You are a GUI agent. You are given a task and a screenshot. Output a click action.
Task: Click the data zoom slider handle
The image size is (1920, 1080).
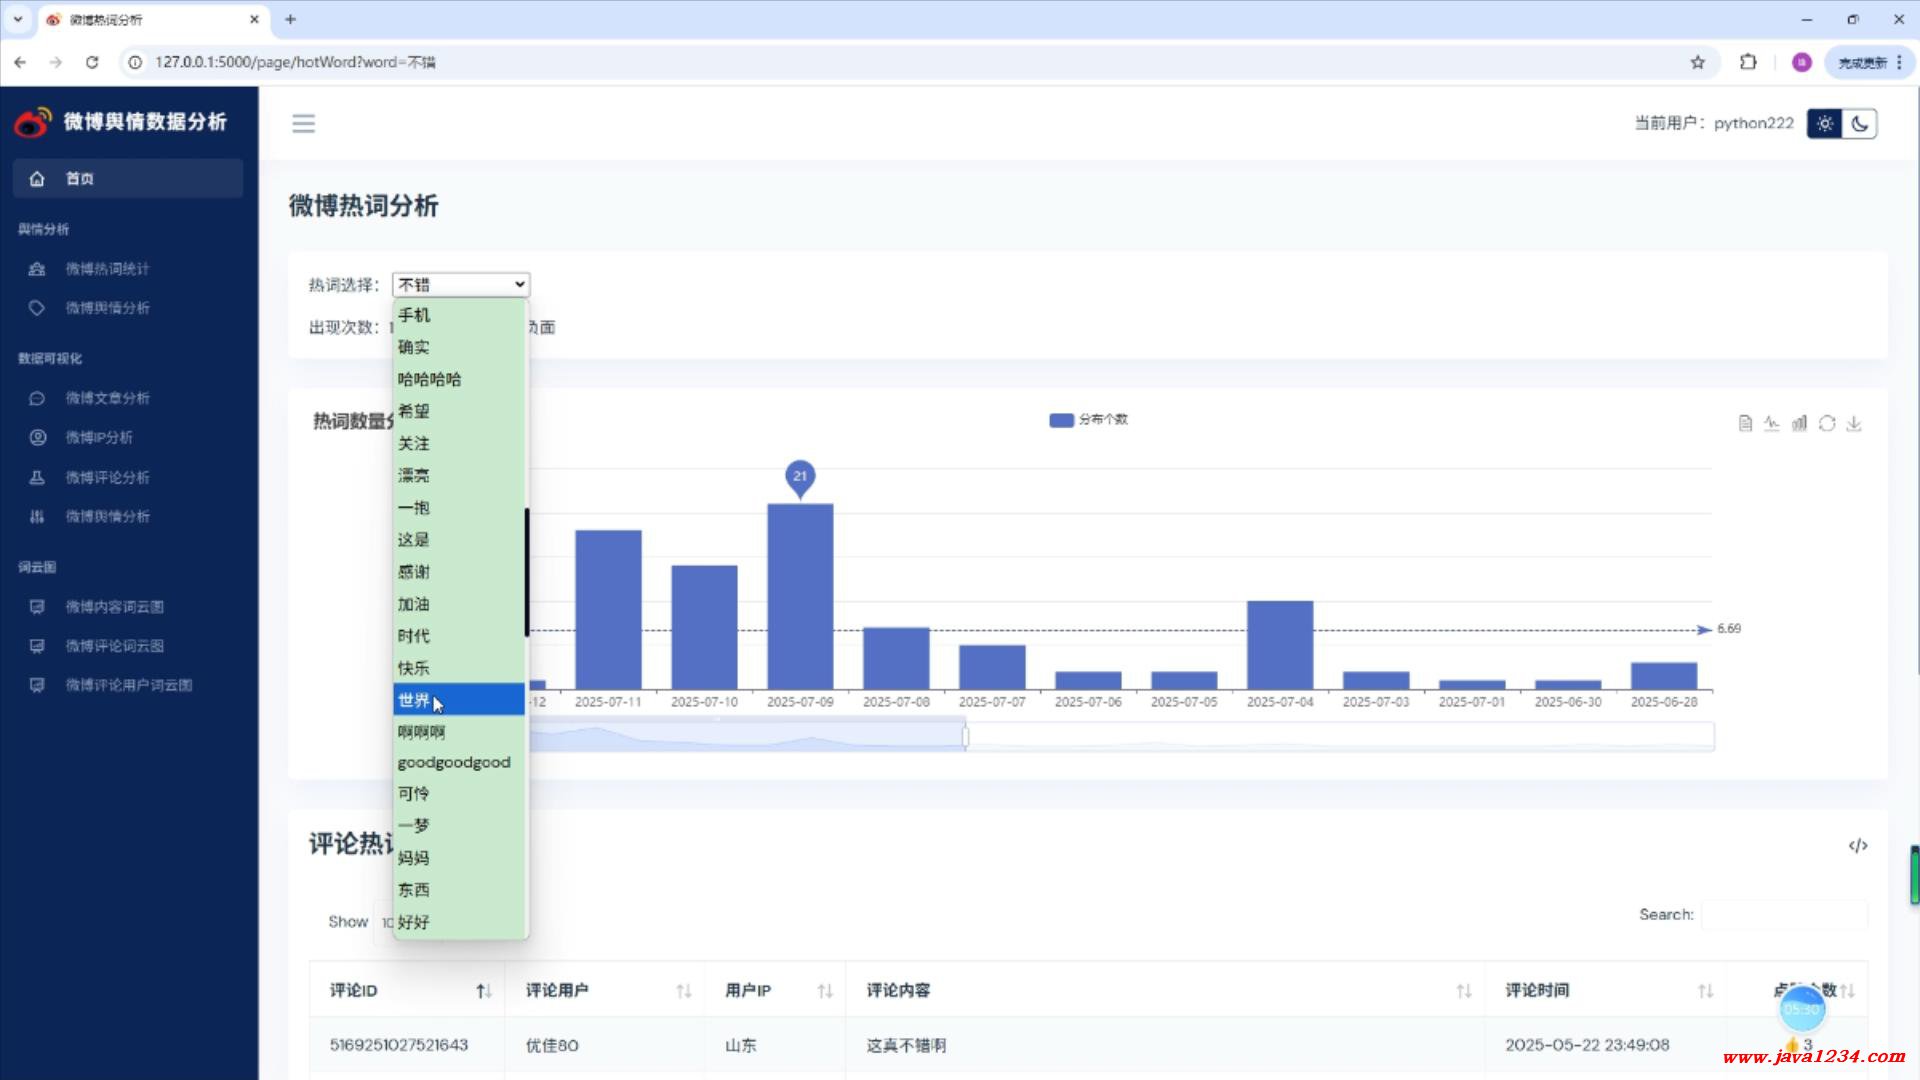965,737
